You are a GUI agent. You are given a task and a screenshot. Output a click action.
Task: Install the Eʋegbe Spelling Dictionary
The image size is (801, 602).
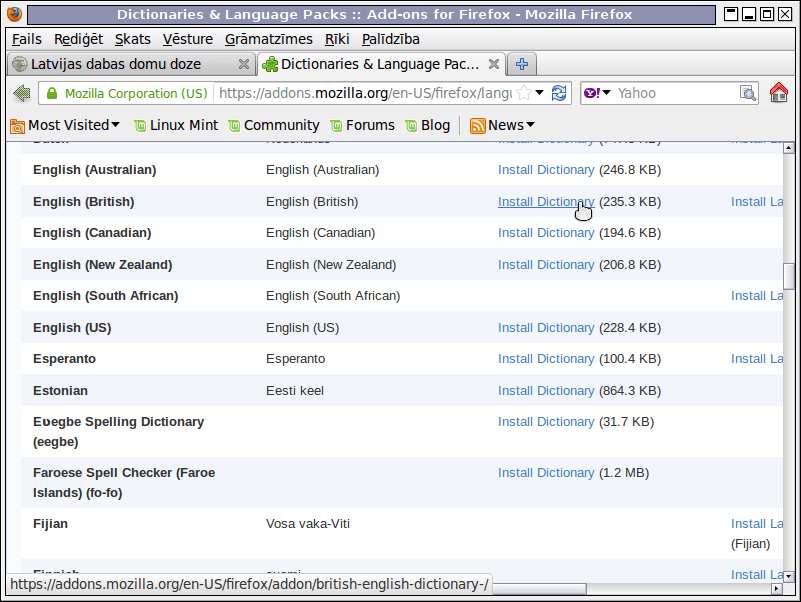[x=546, y=422]
